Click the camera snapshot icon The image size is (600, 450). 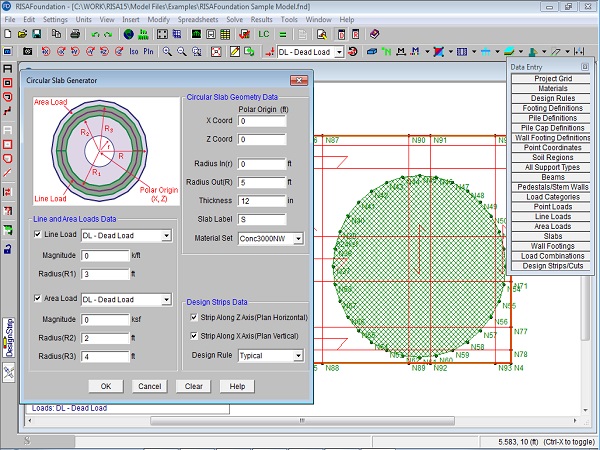point(27,51)
